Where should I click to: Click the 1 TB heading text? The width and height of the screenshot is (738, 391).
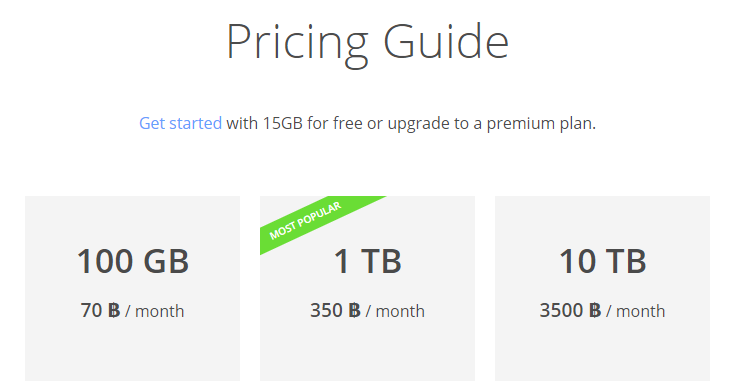368,261
